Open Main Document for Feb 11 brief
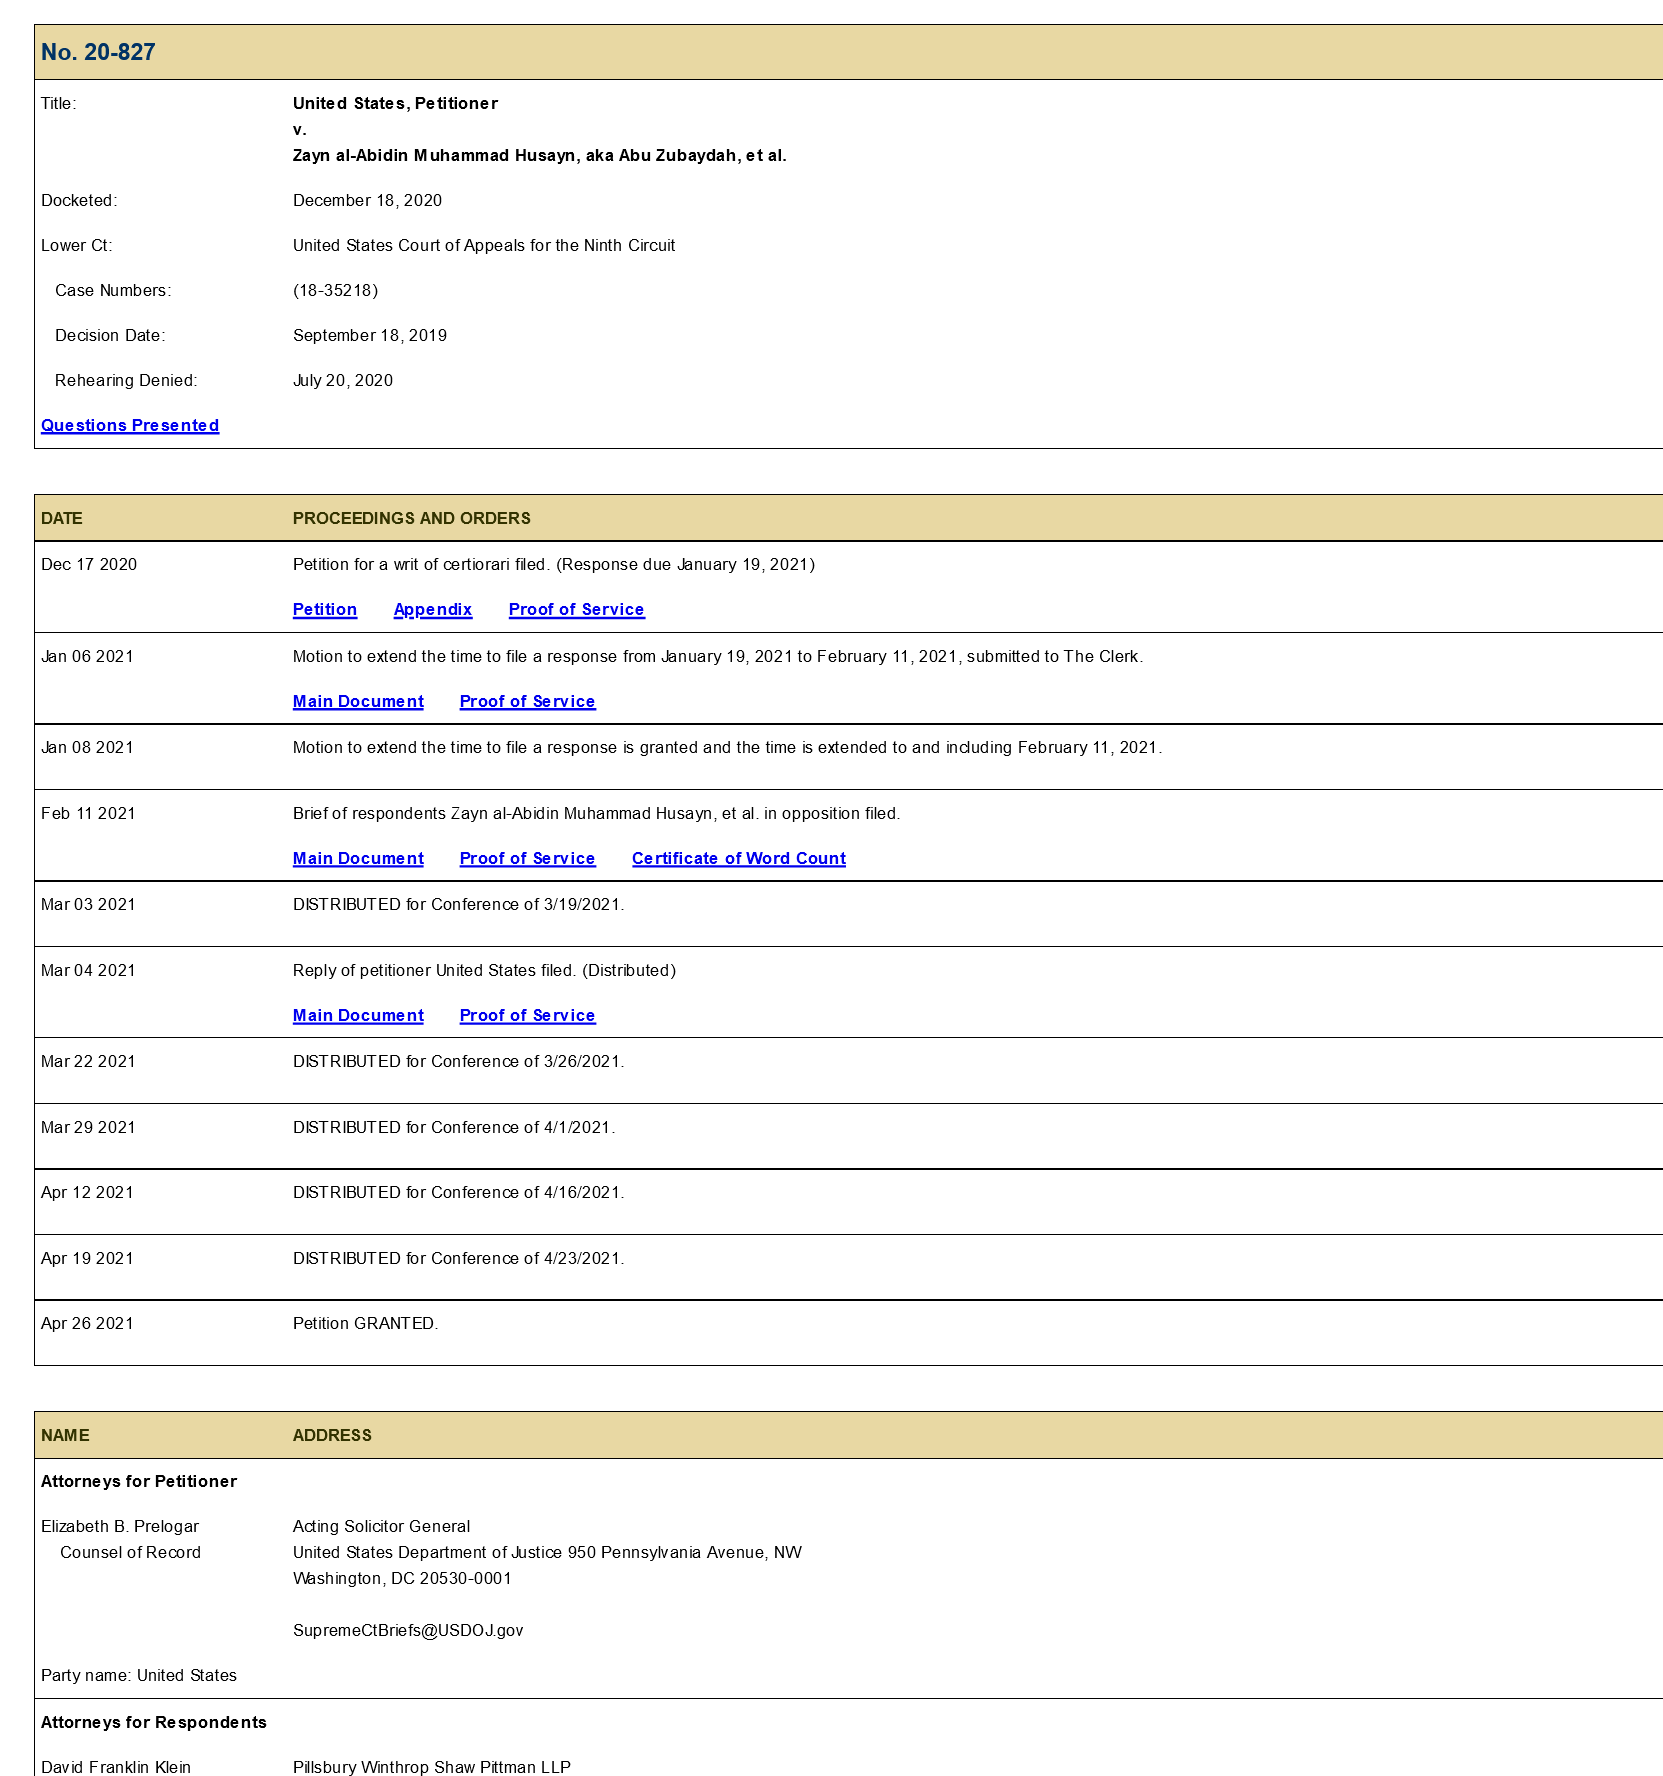 coord(358,858)
